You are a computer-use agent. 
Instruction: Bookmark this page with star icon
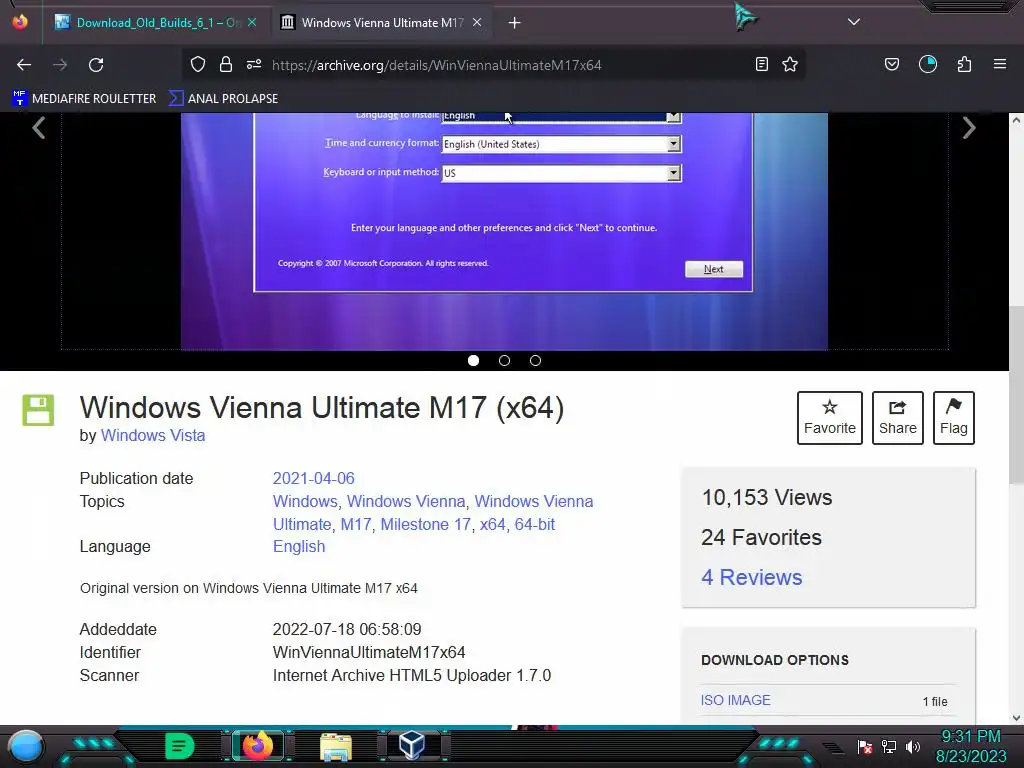(x=790, y=64)
